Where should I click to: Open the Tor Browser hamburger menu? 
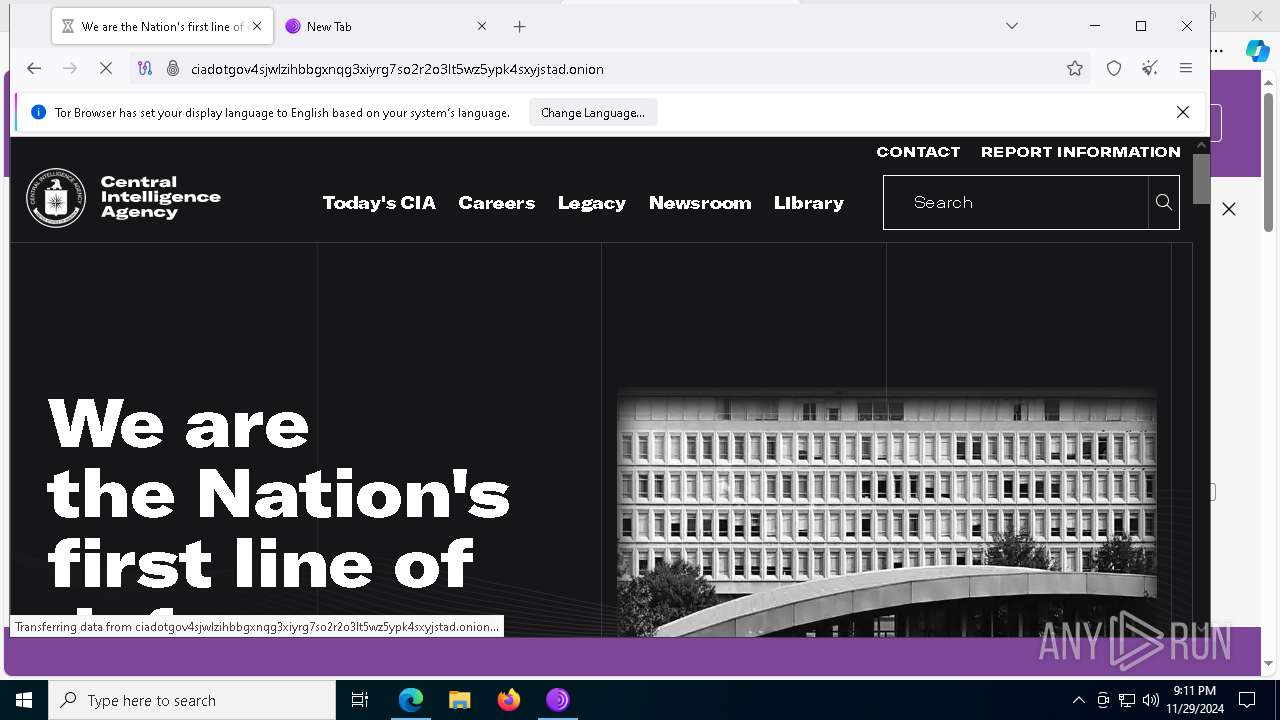1186,68
